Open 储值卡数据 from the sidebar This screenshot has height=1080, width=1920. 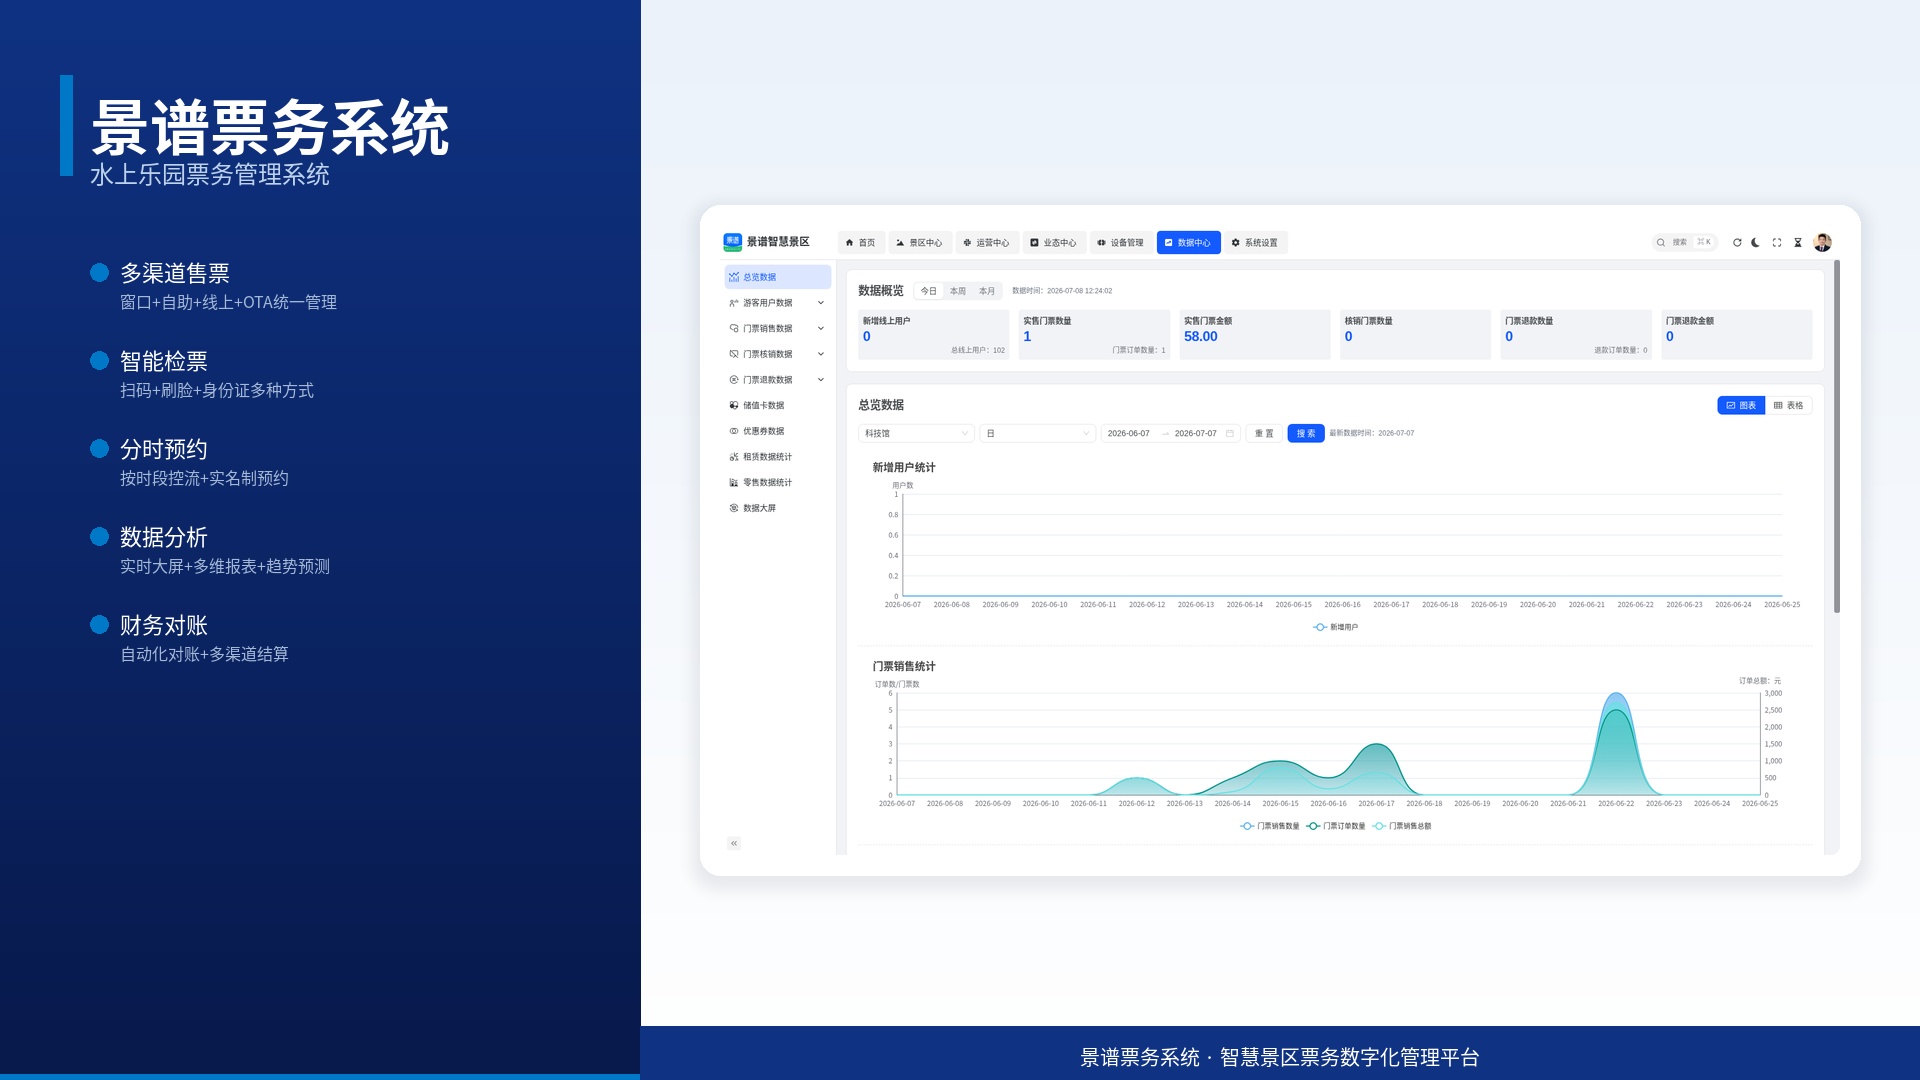pos(778,406)
